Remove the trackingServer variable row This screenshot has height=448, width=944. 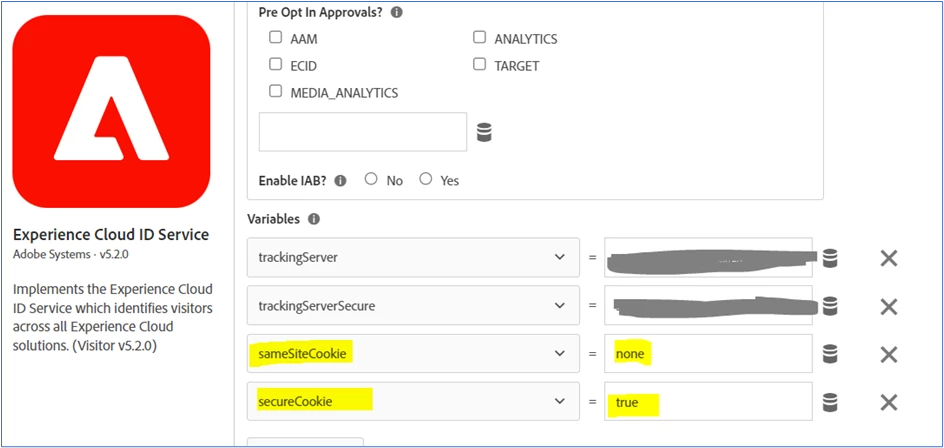(x=889, y=258)
